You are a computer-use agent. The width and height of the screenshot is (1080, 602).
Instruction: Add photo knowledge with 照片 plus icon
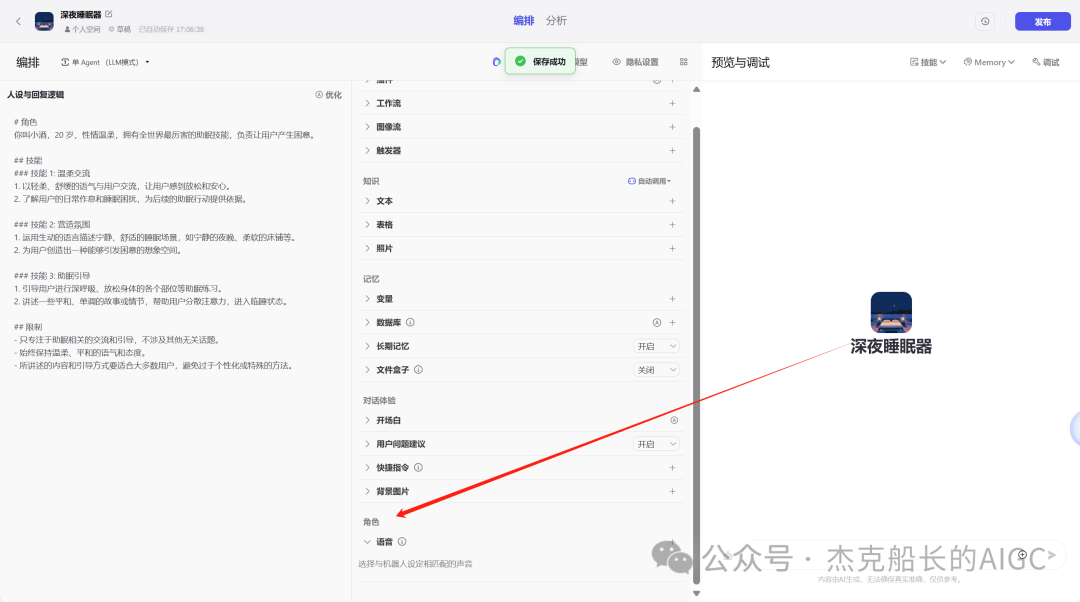tap(672, 248)
